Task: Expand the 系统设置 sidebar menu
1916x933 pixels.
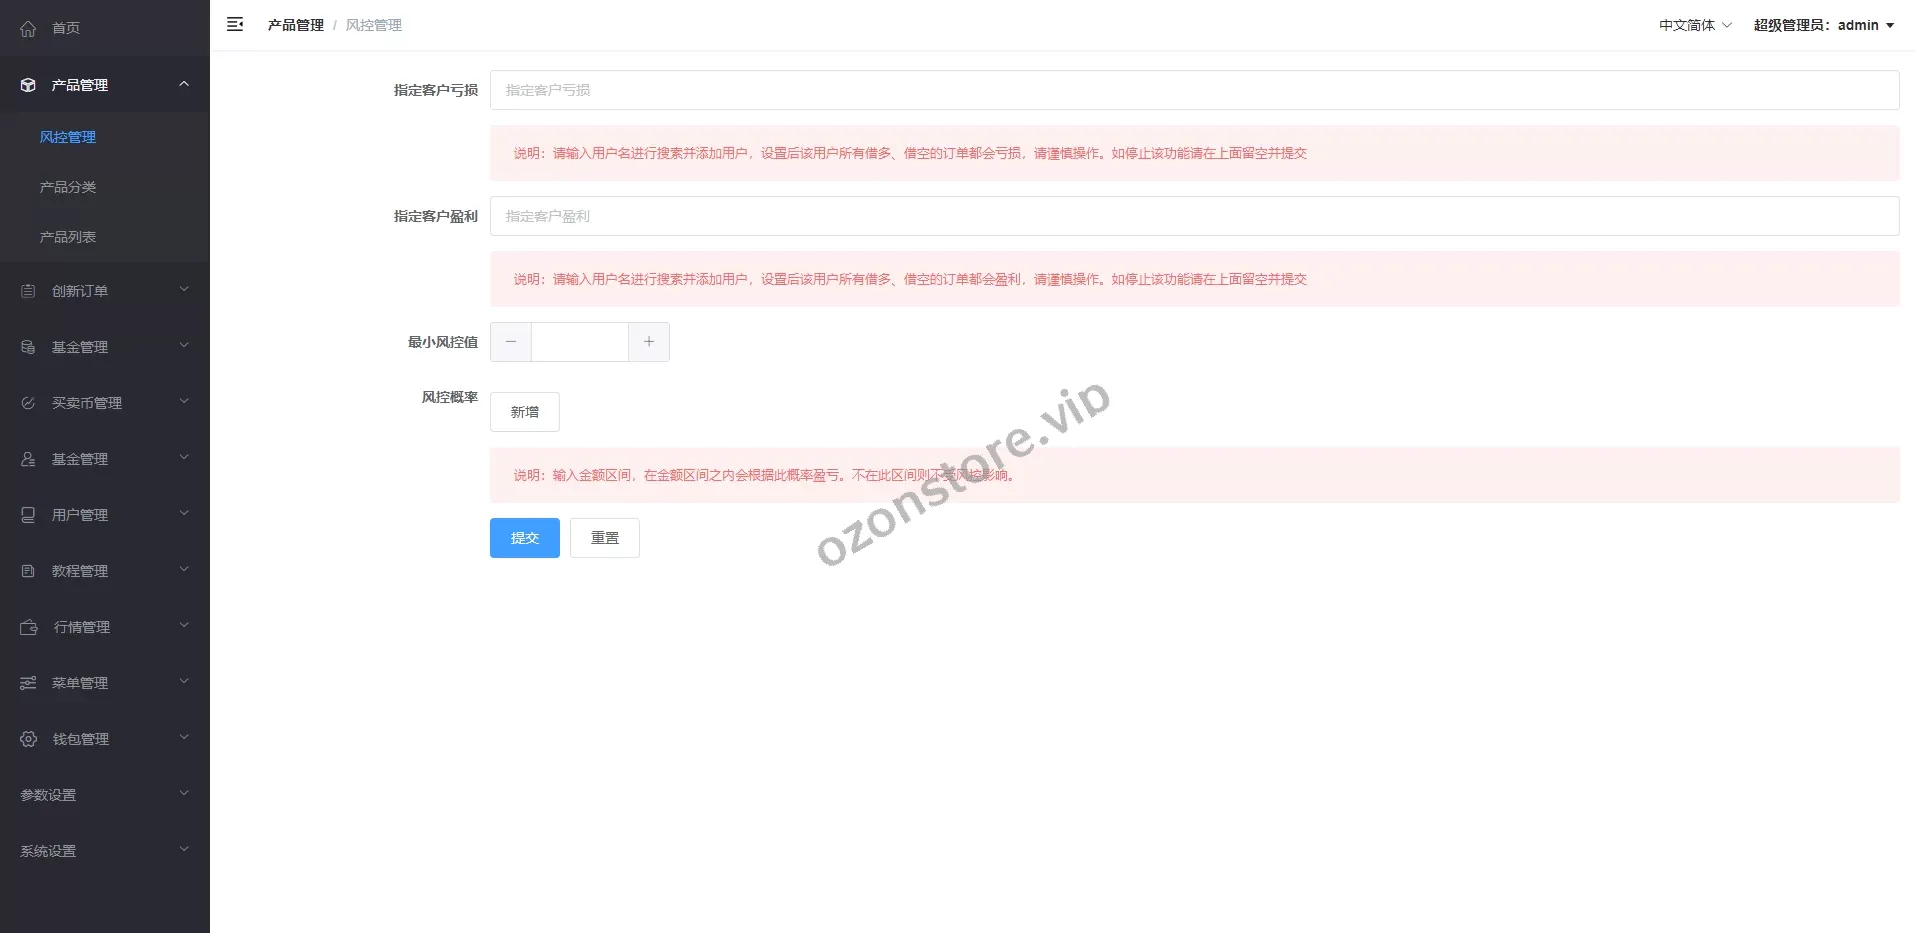Action: (x=104, y=851)
